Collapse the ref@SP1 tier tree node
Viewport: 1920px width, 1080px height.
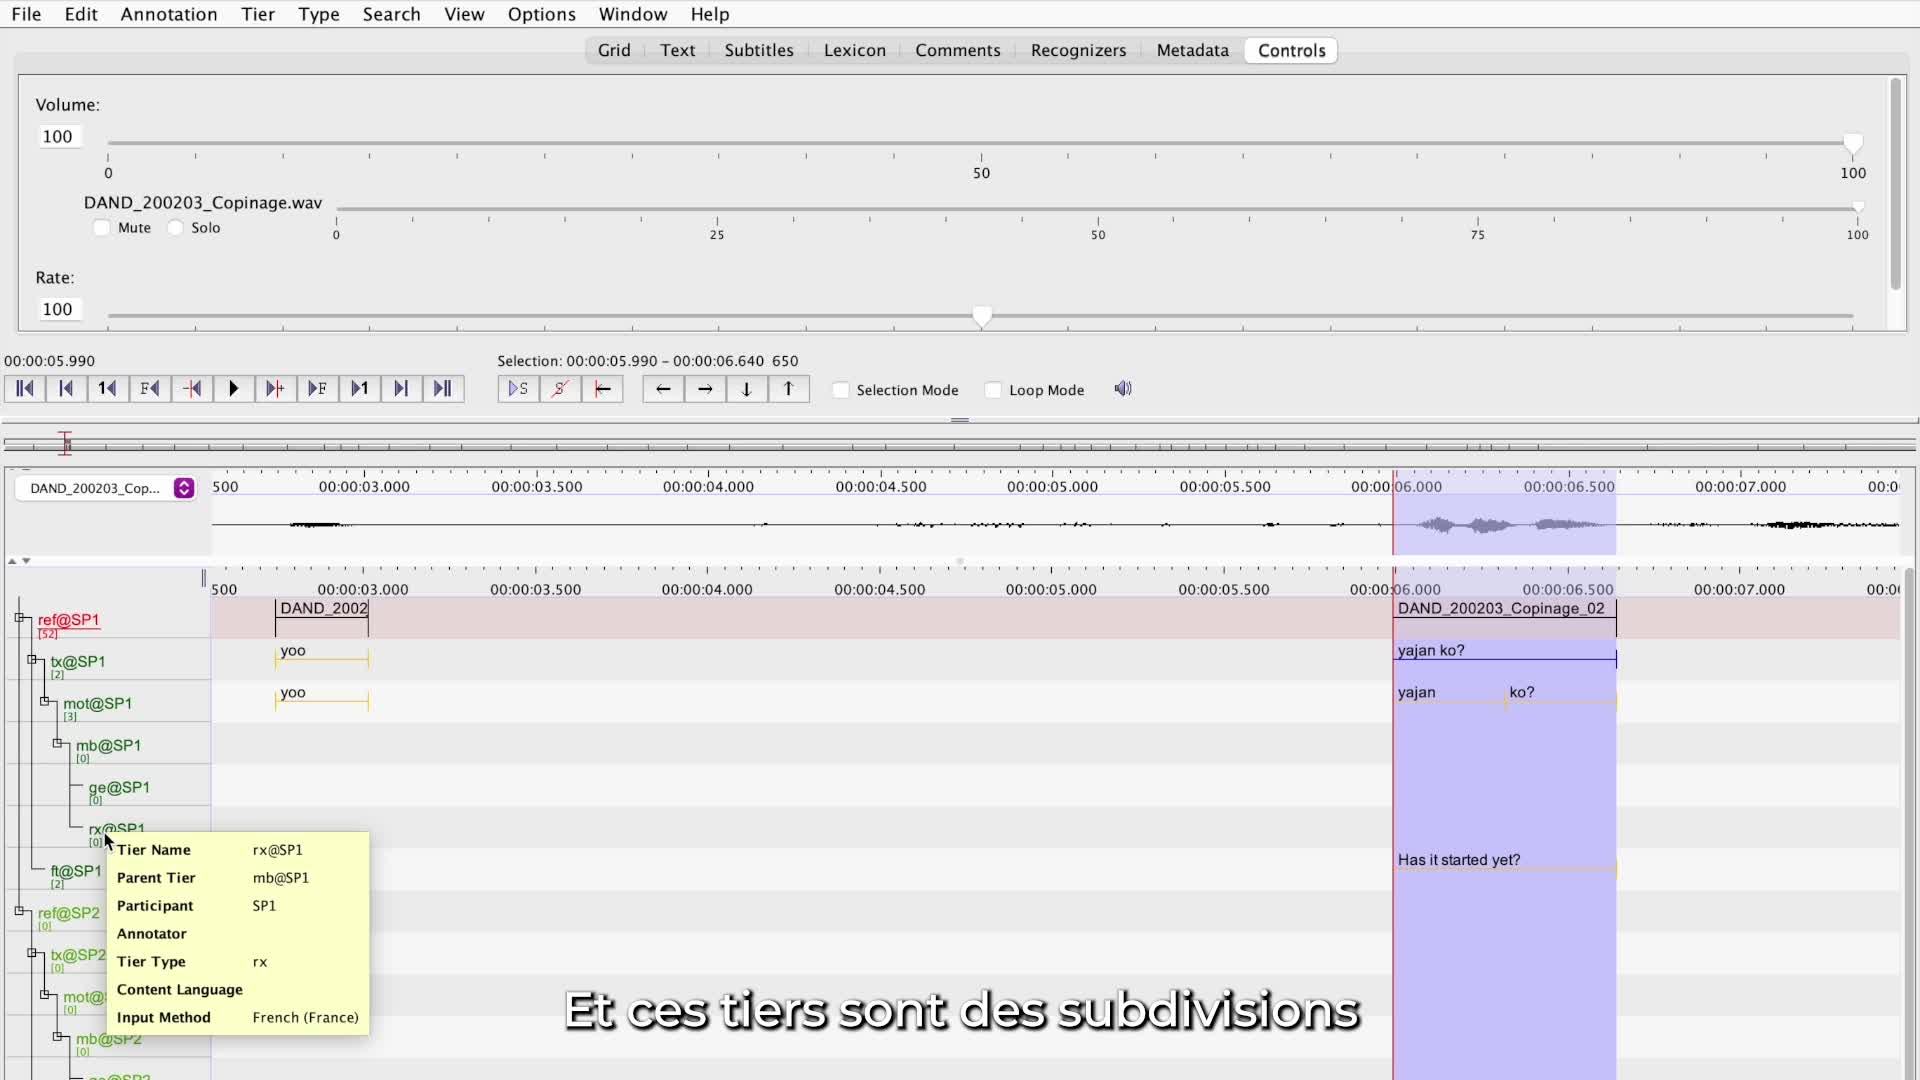tap(20, 618)
